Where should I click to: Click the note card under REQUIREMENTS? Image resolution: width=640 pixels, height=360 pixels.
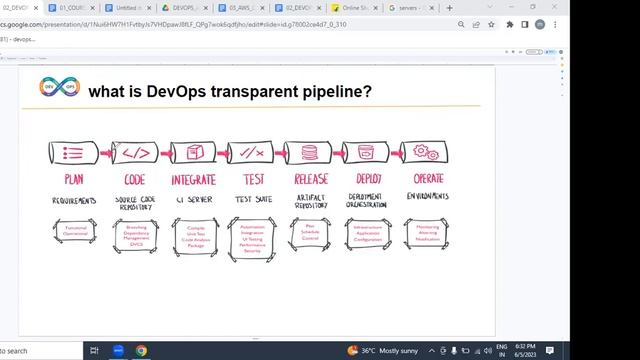(75, 231)
